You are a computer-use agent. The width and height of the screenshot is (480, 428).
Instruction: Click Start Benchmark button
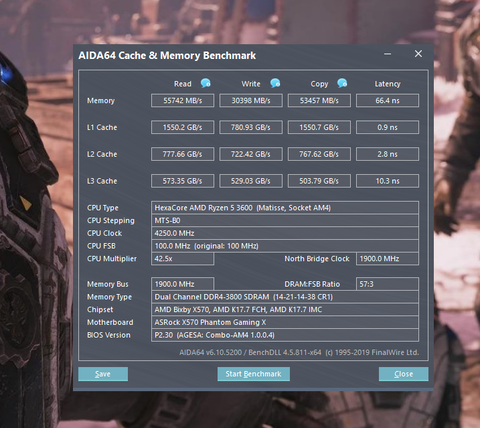click(254, 374)
